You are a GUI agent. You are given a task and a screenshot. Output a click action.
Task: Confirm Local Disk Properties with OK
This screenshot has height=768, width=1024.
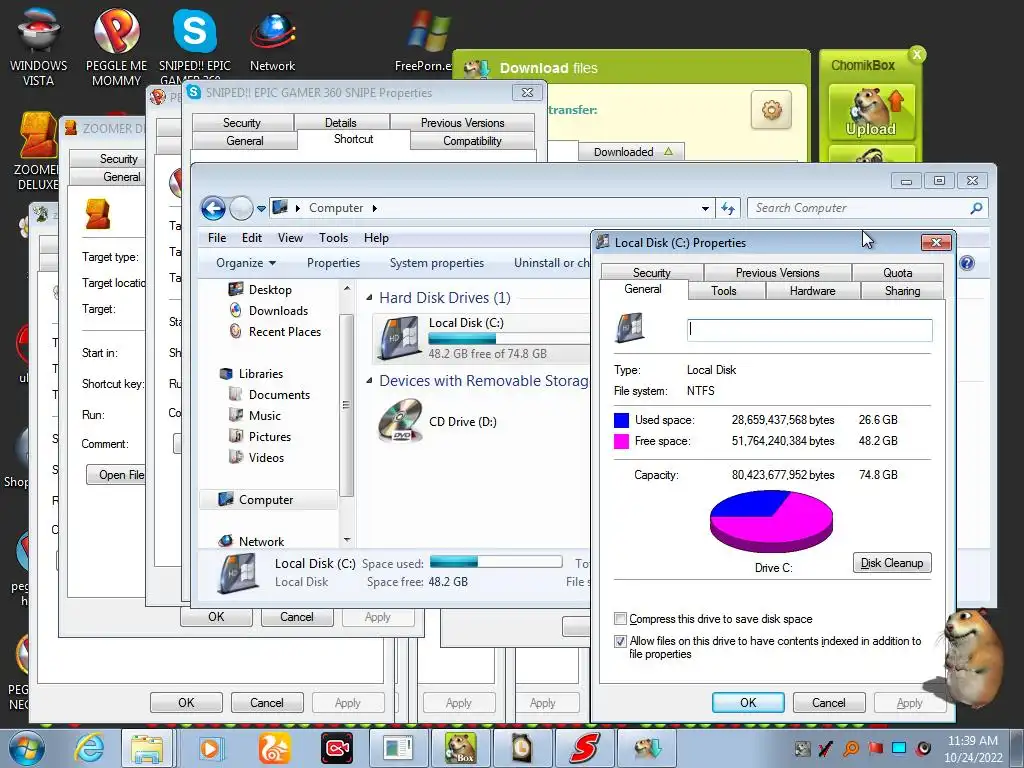(x=748, y=703)
